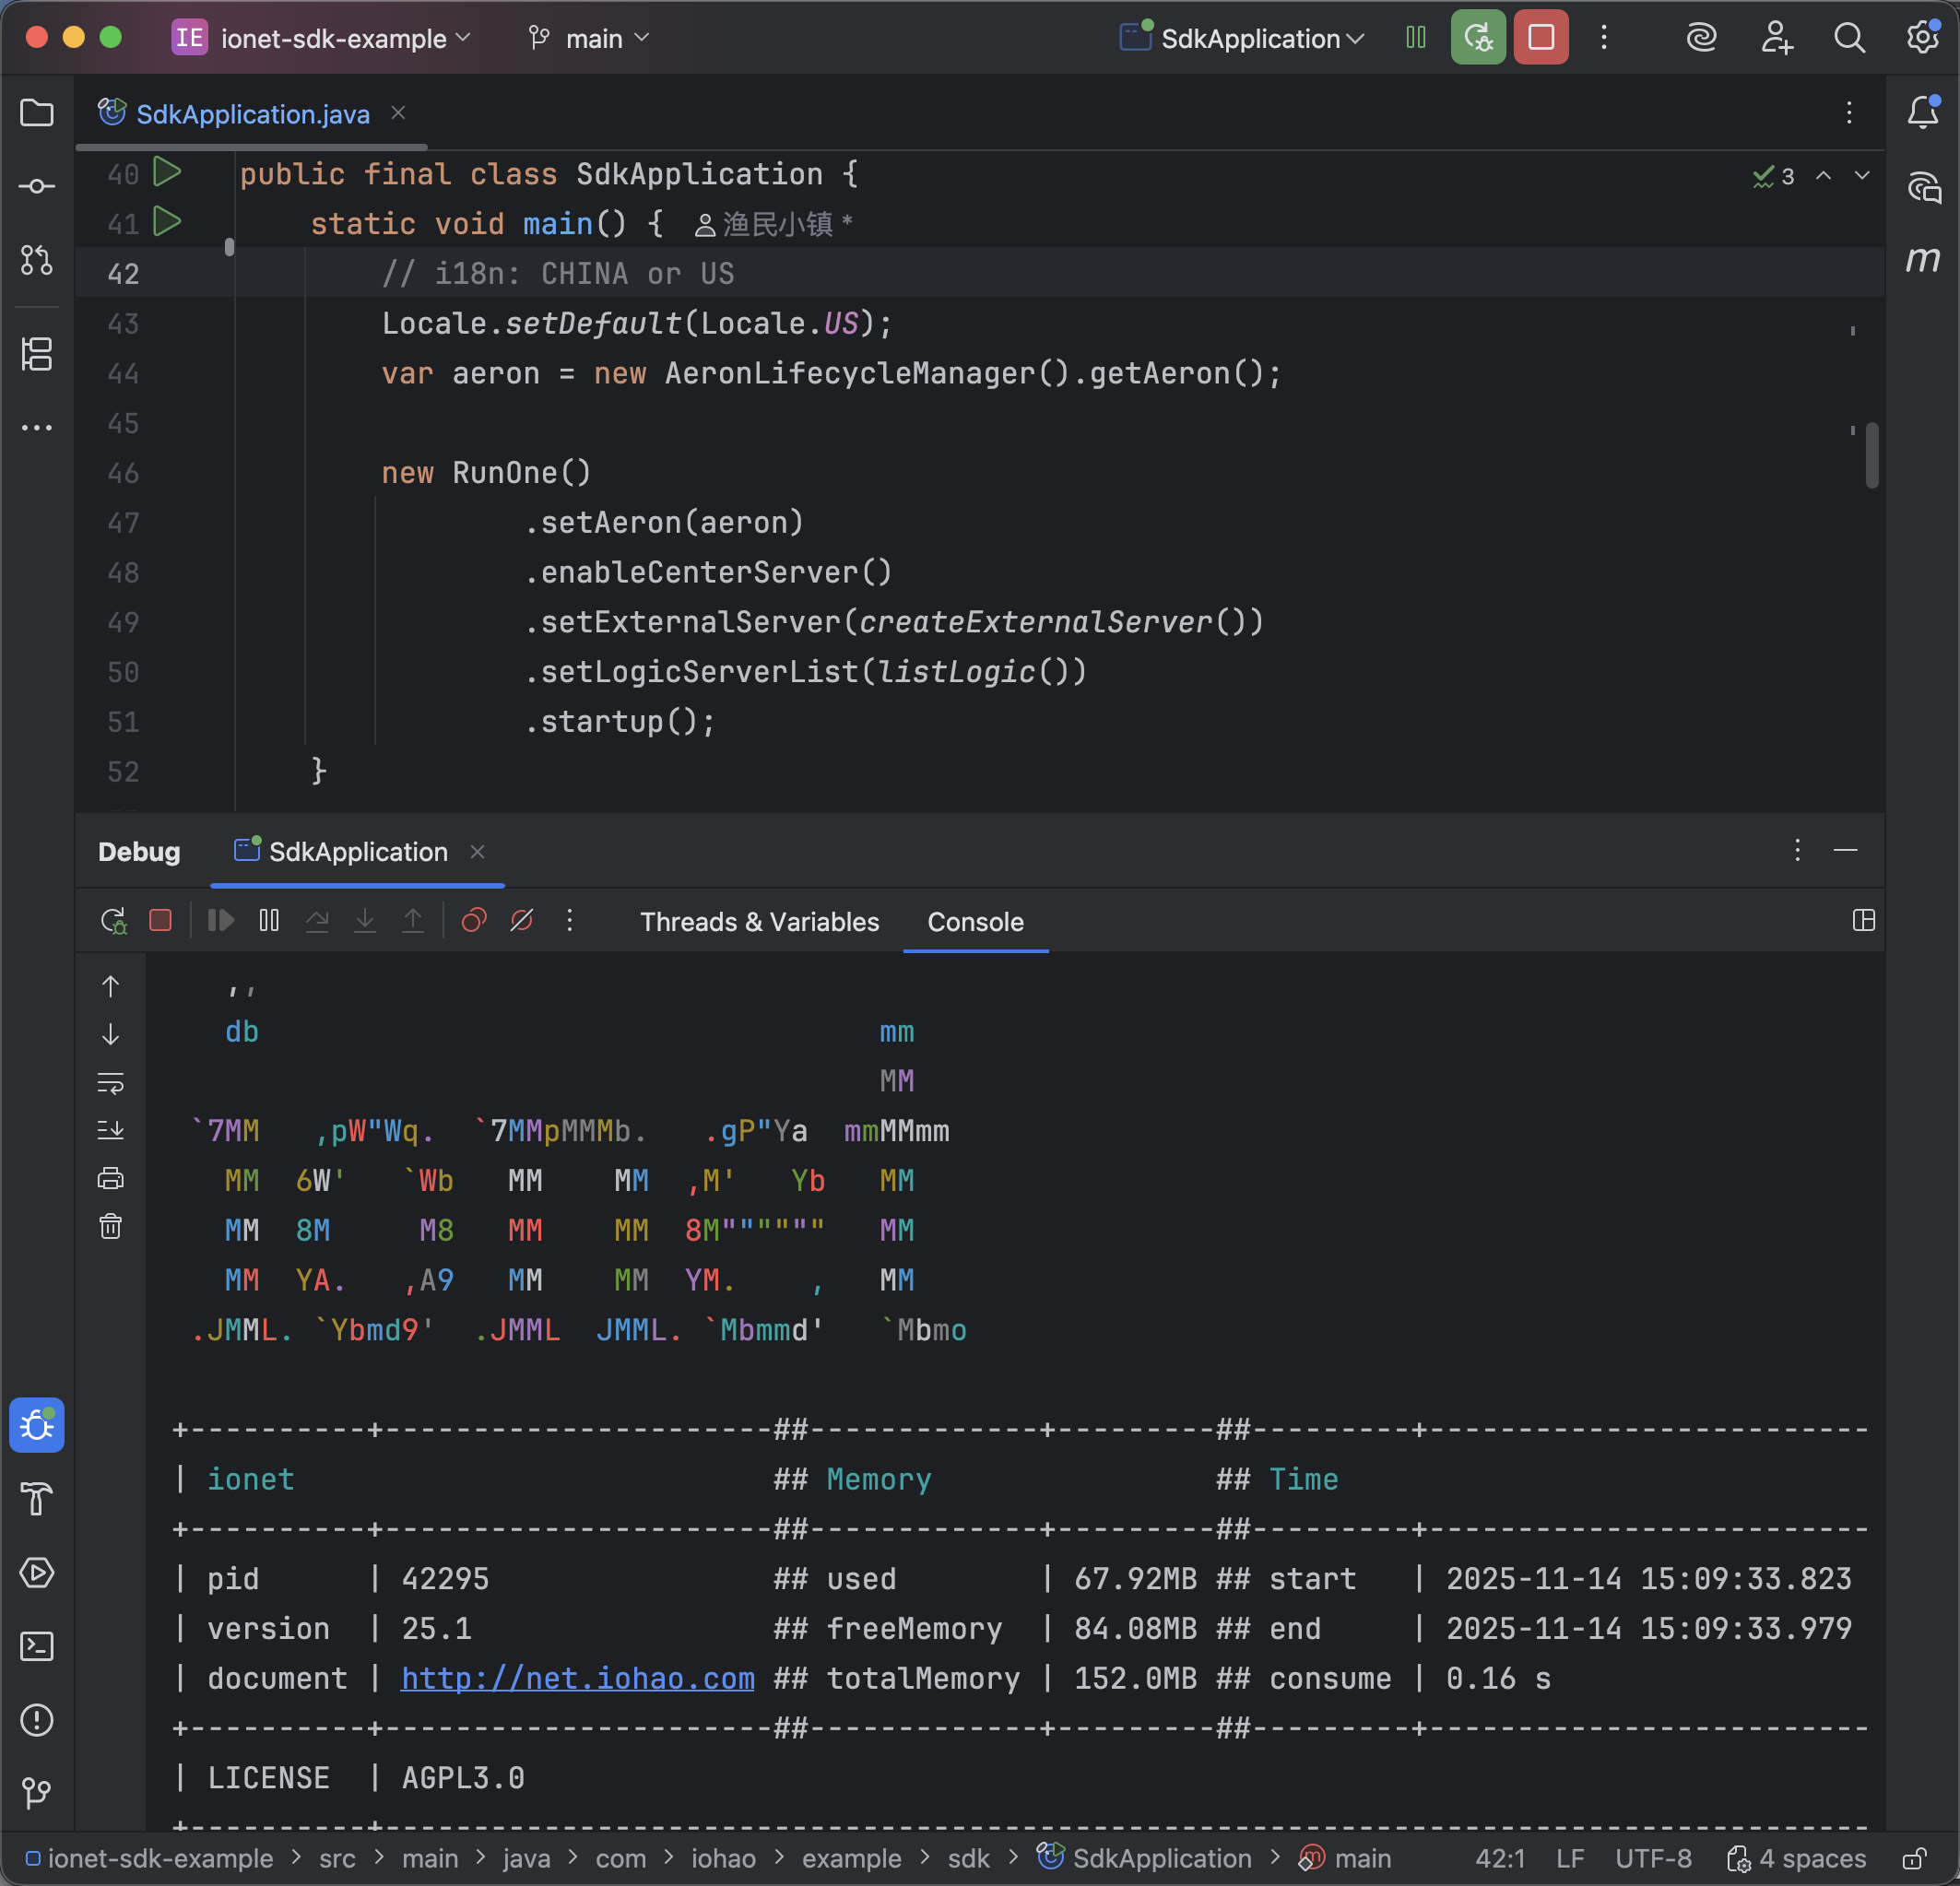Open the Commit tool window
This screenshot has height=1886, width=1960.
pos(37,186)
